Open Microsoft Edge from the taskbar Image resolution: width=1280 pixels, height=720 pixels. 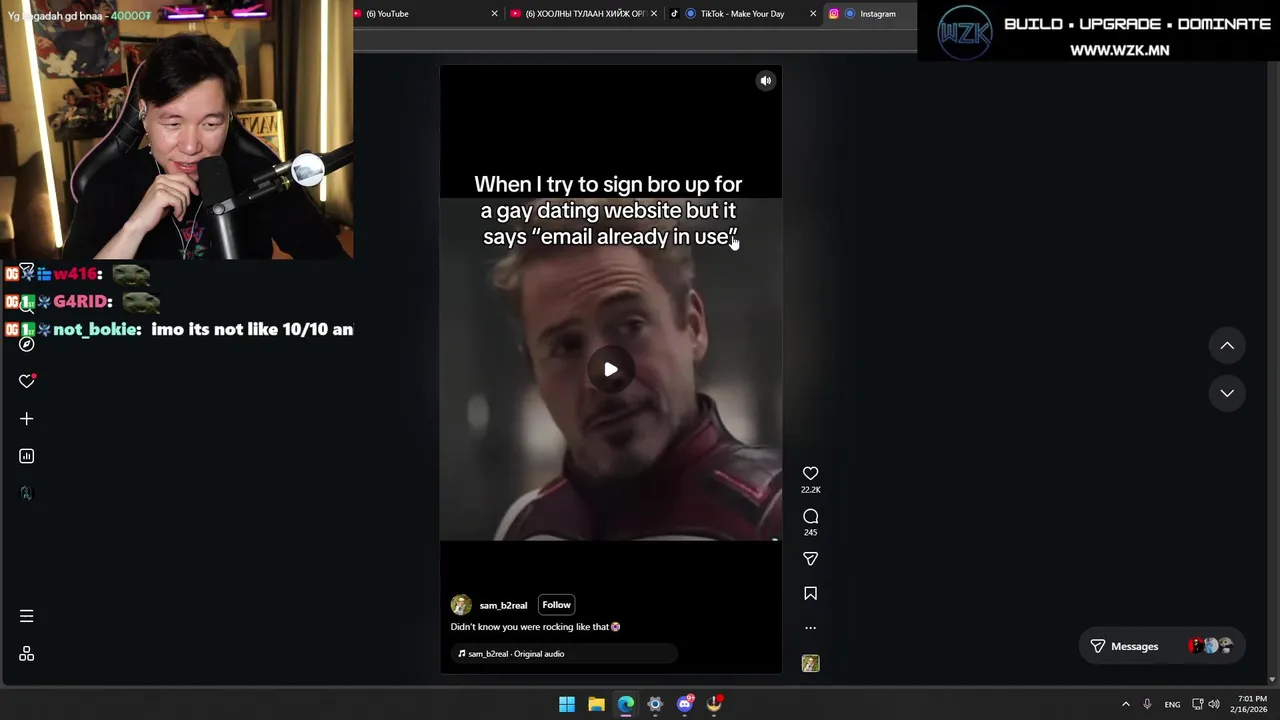tap(626, 704)
